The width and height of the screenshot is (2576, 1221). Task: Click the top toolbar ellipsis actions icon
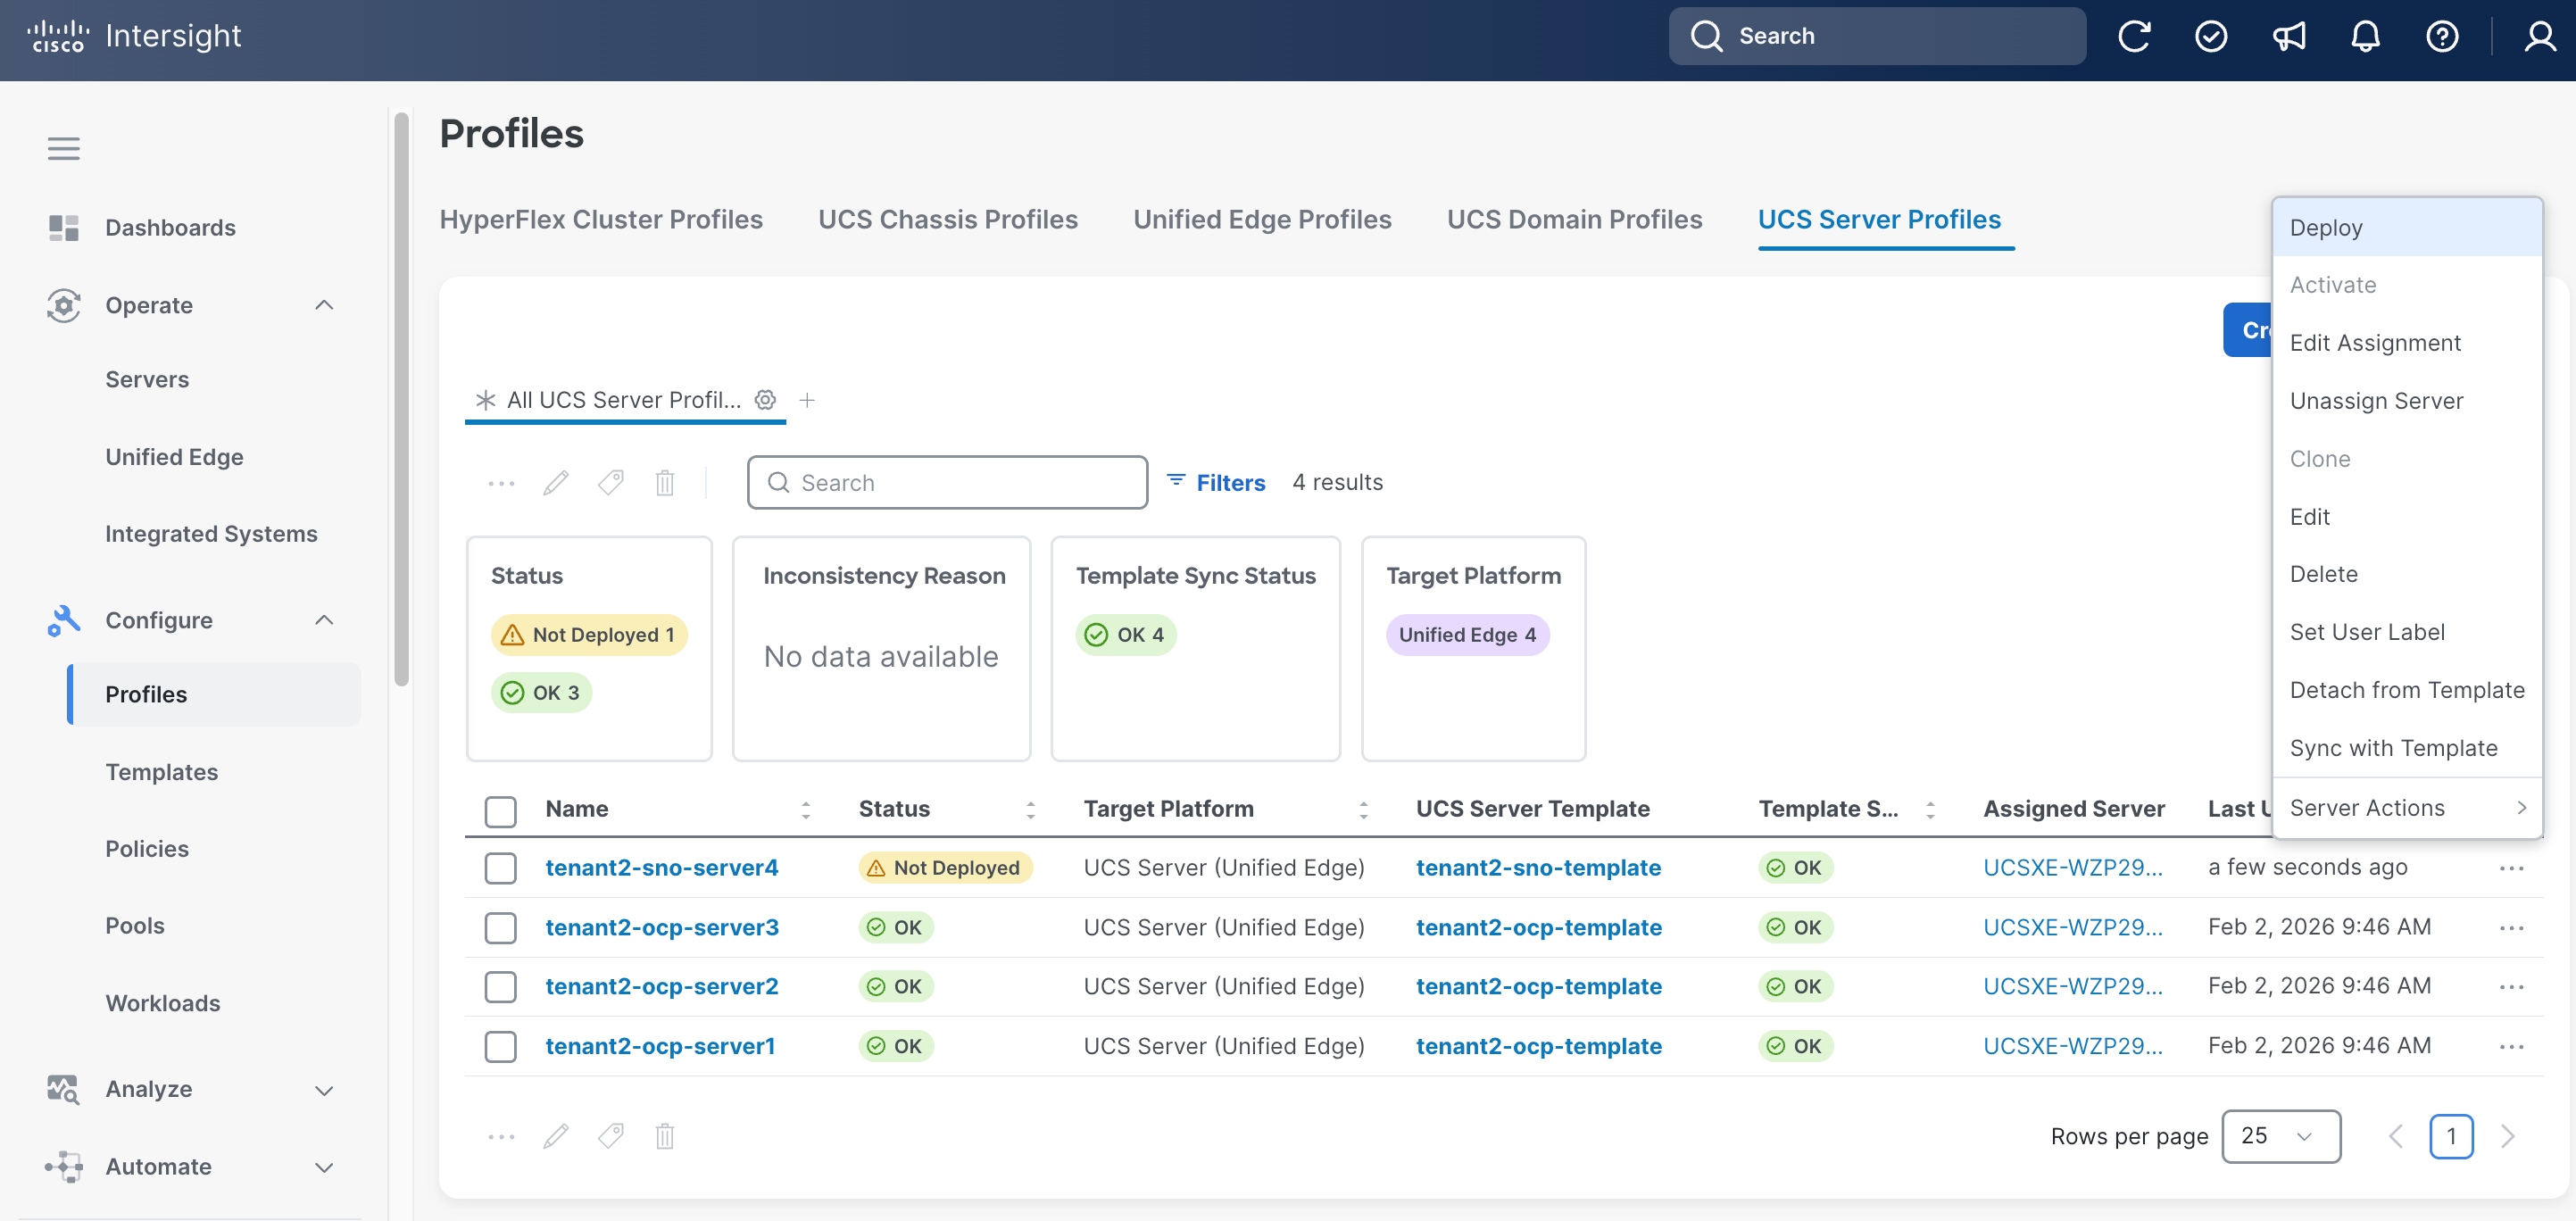pyautogui.click(x=501, y=483)
